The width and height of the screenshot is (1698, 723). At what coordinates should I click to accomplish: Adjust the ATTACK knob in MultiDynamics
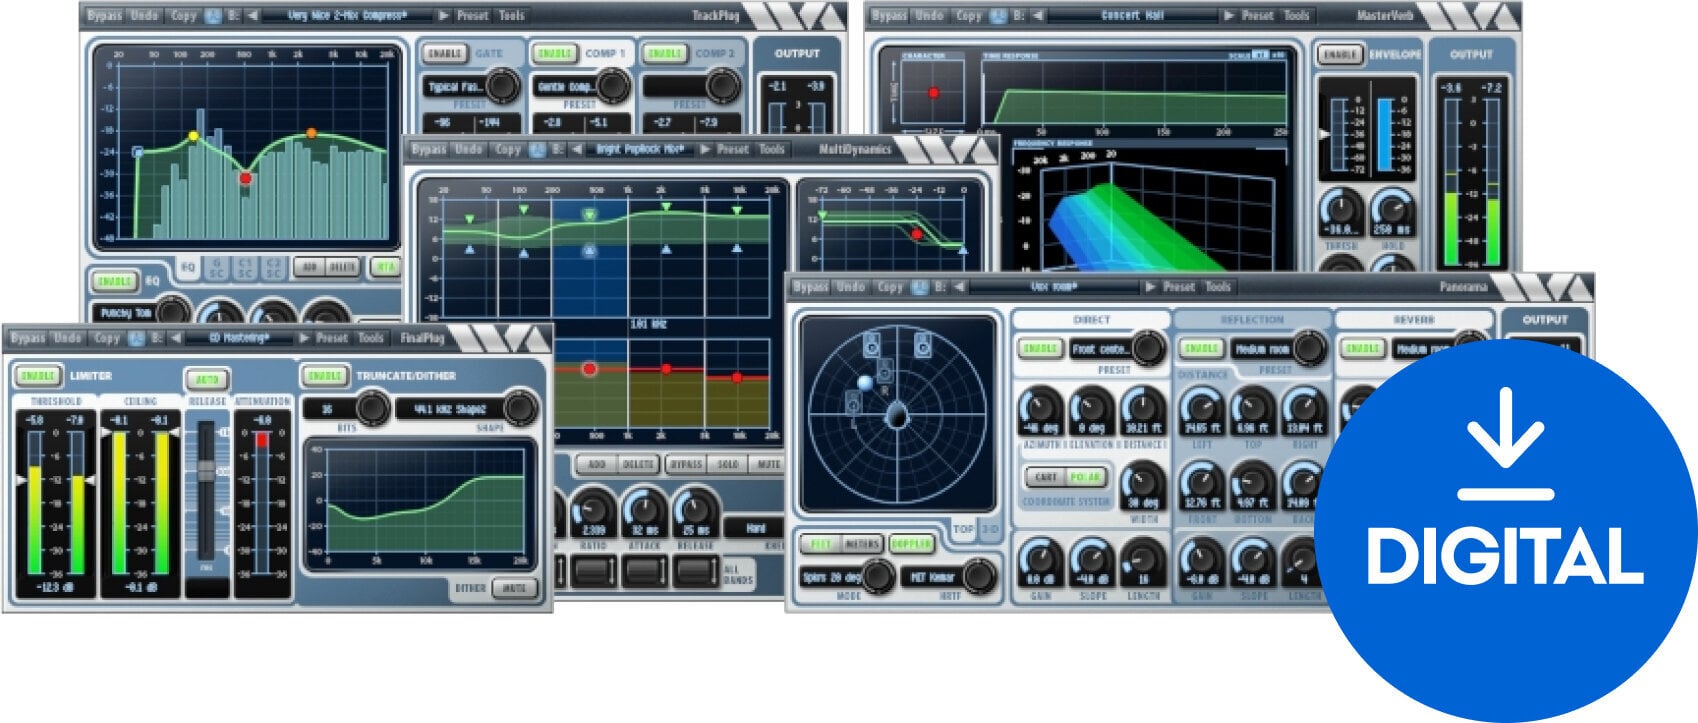coord(645,510)
